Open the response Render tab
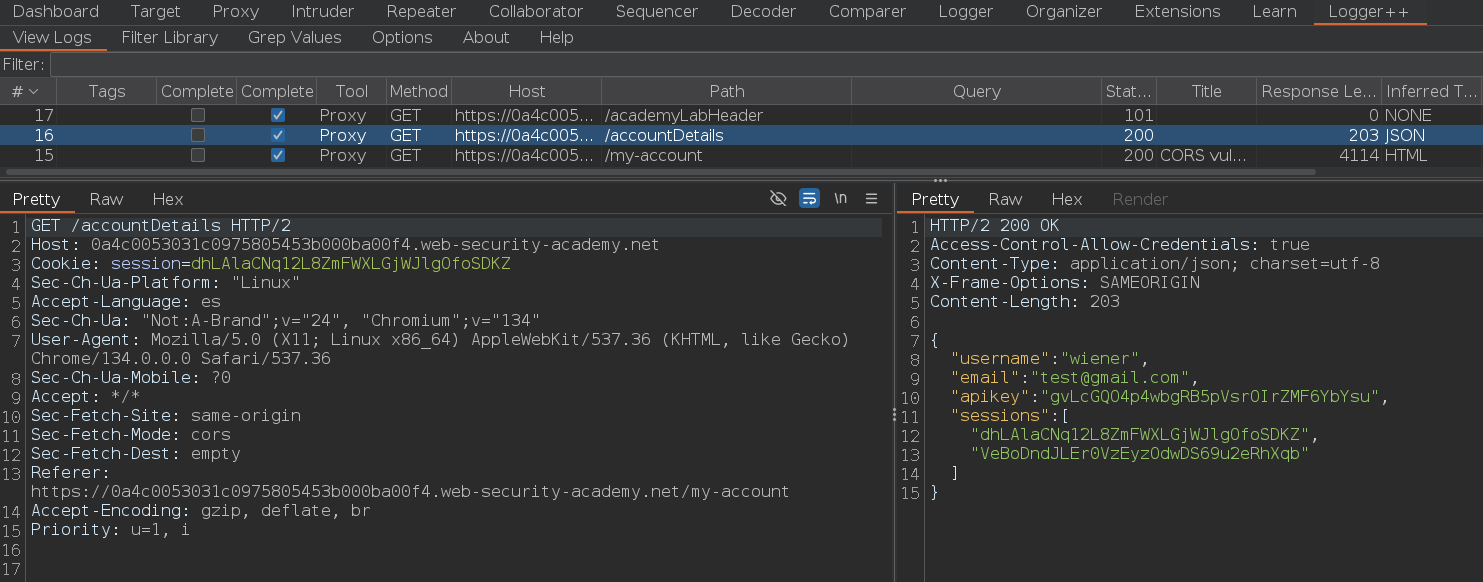The height and width of the screenshot is (582, 1483). [x=1140, y=199]
